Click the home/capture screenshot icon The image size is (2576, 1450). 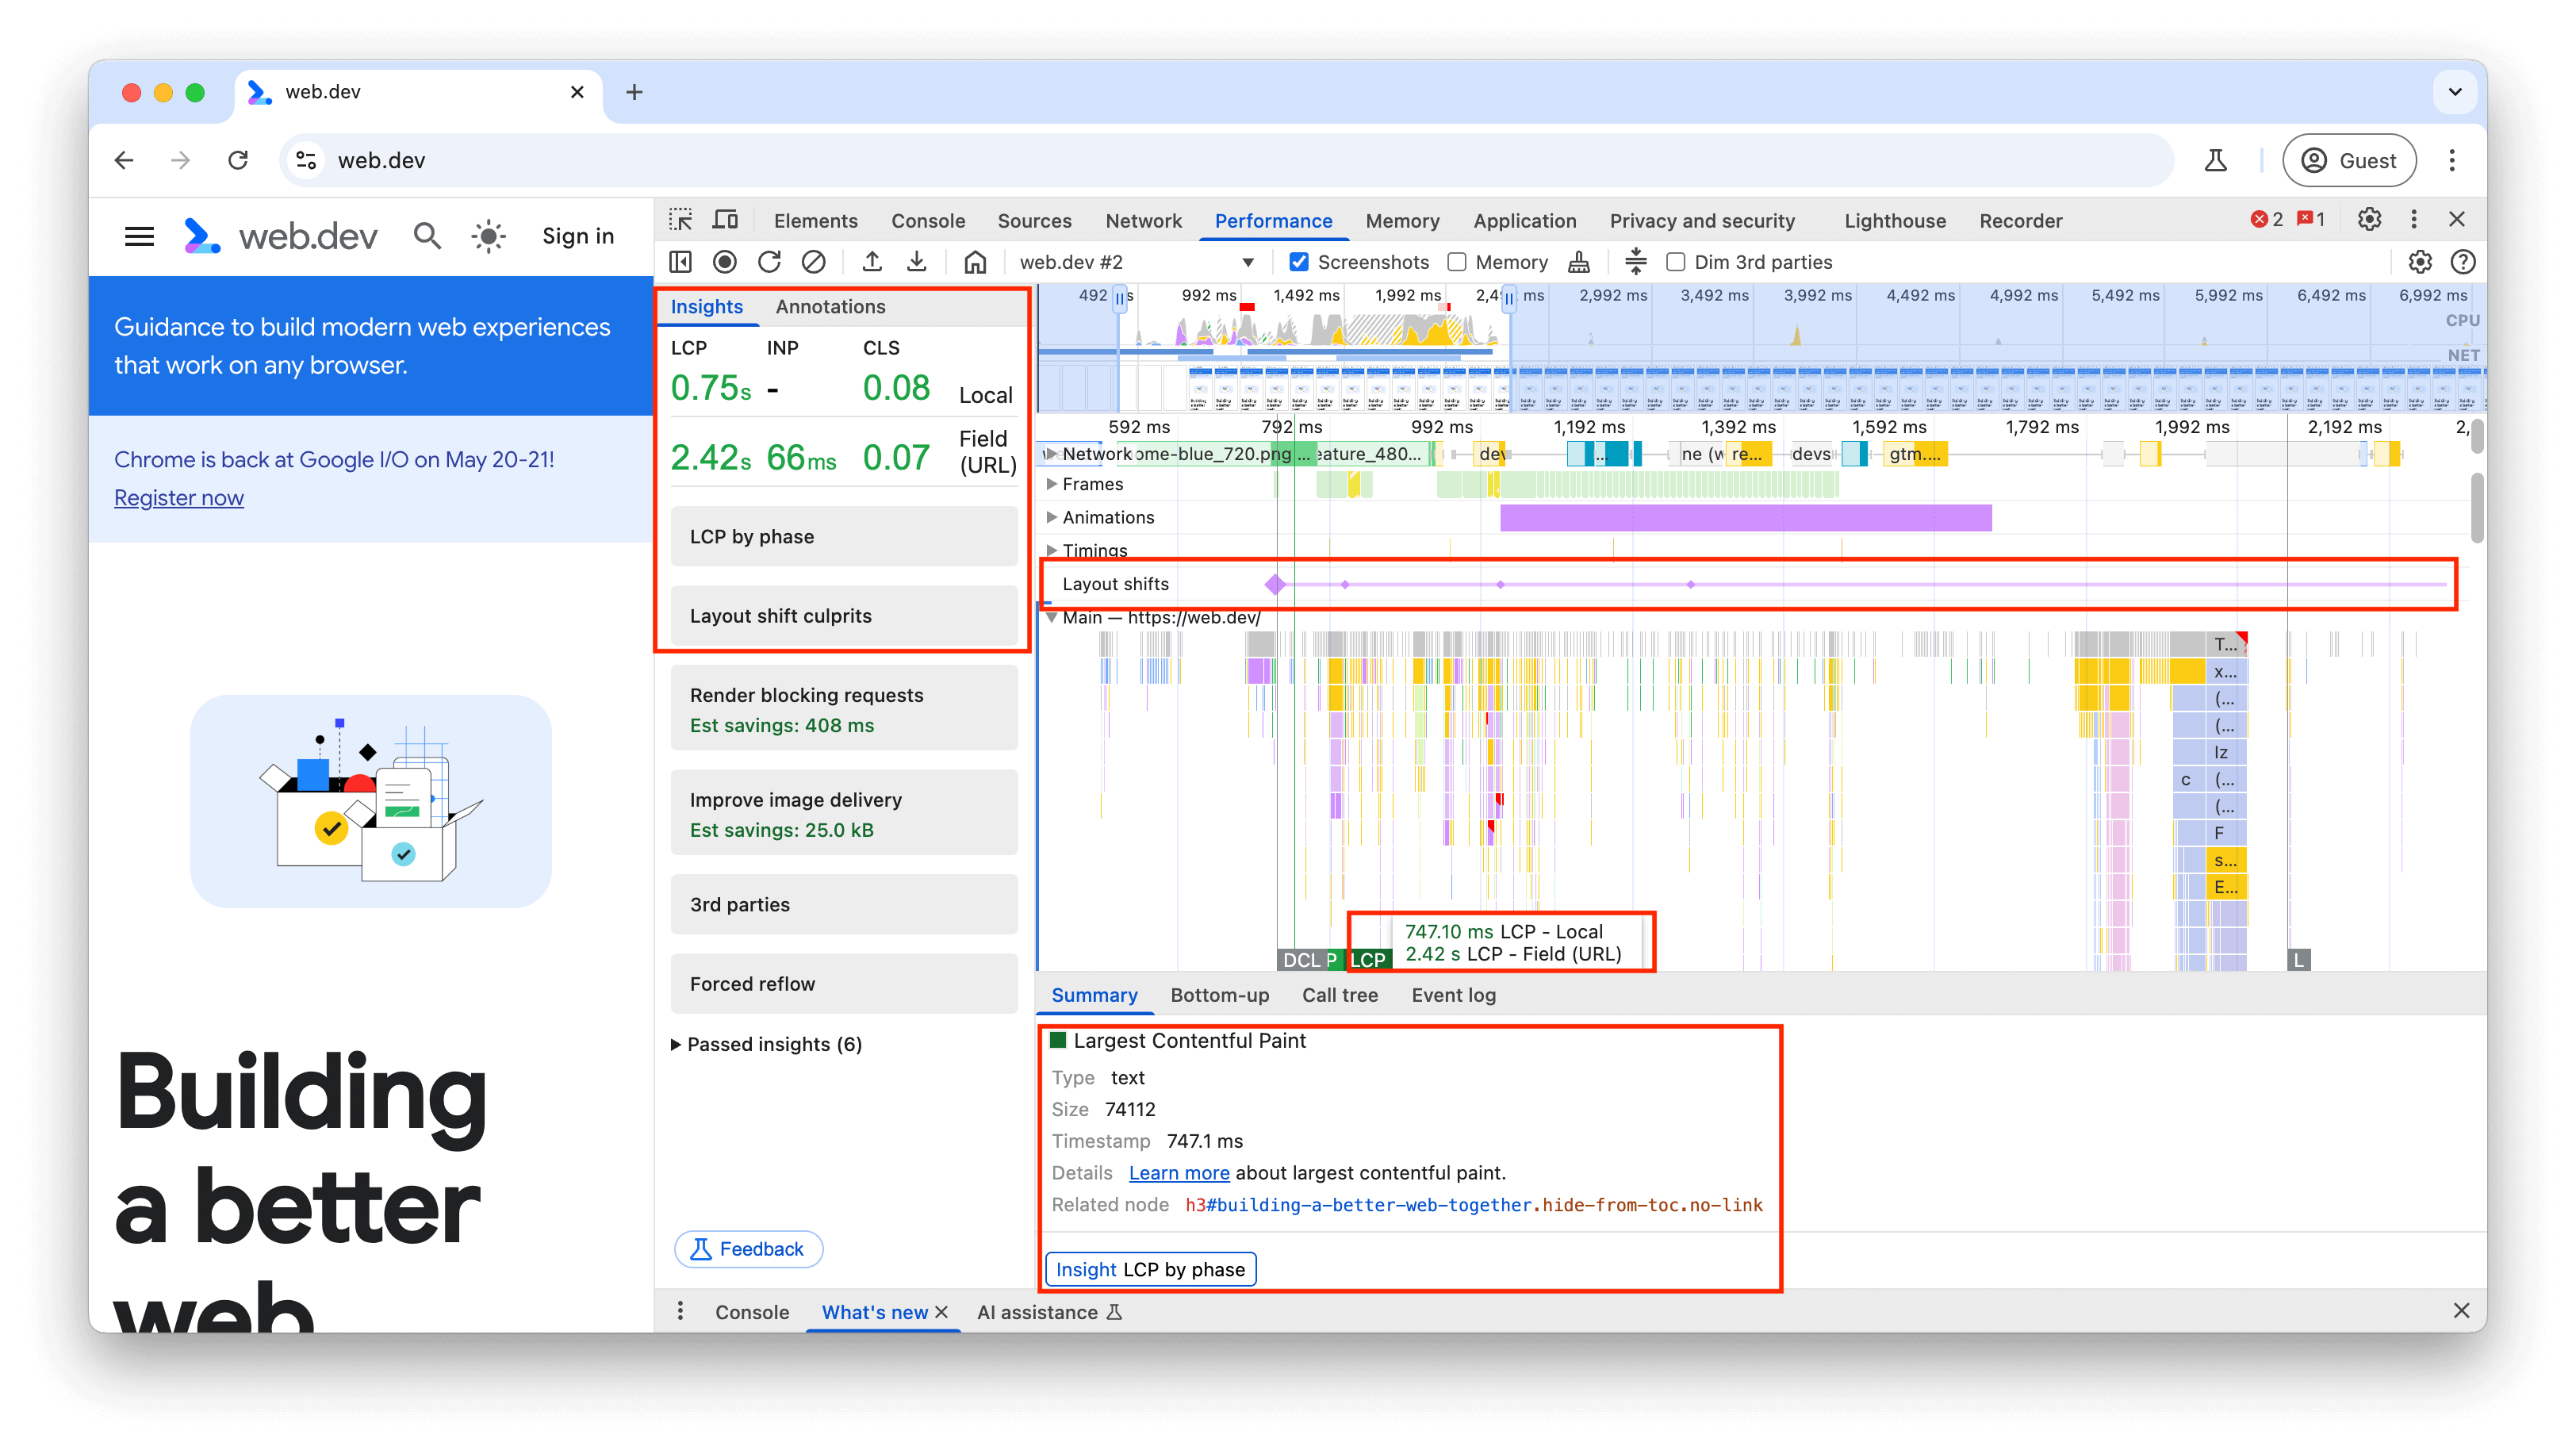[973, 262]
